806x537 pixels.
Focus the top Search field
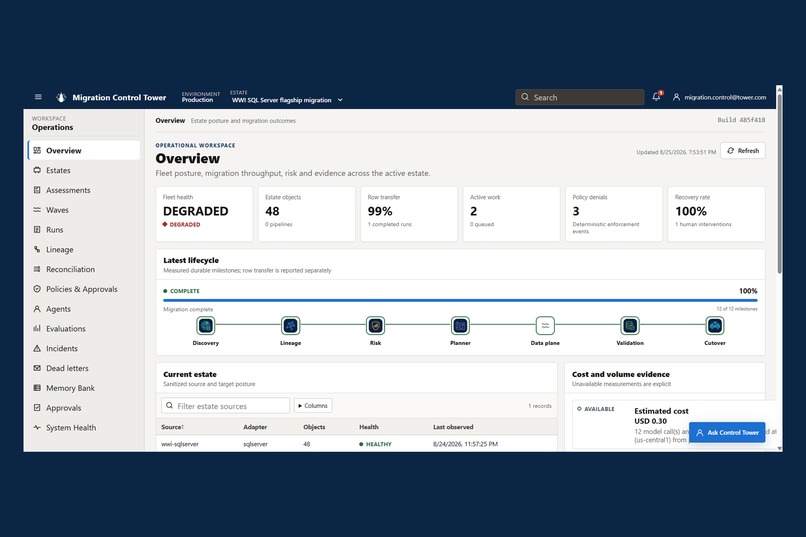click(x=579, y=97)
